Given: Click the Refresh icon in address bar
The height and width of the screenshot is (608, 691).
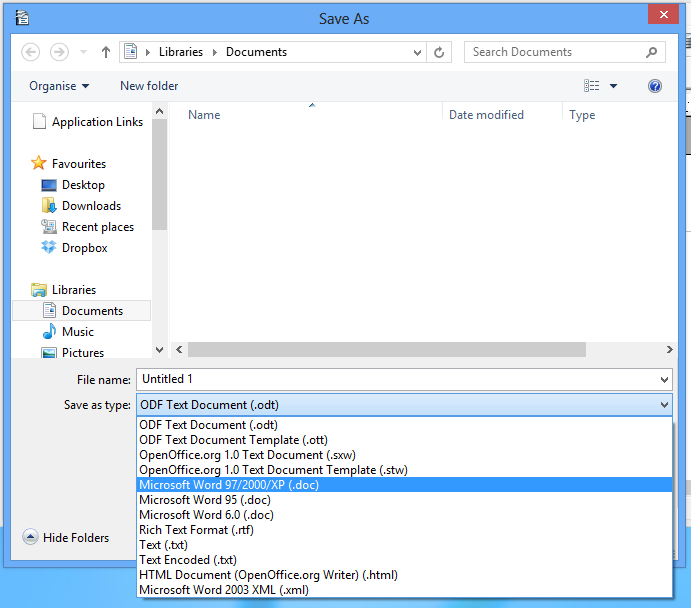Looking at the screenshot, I should tap(440, 52).
